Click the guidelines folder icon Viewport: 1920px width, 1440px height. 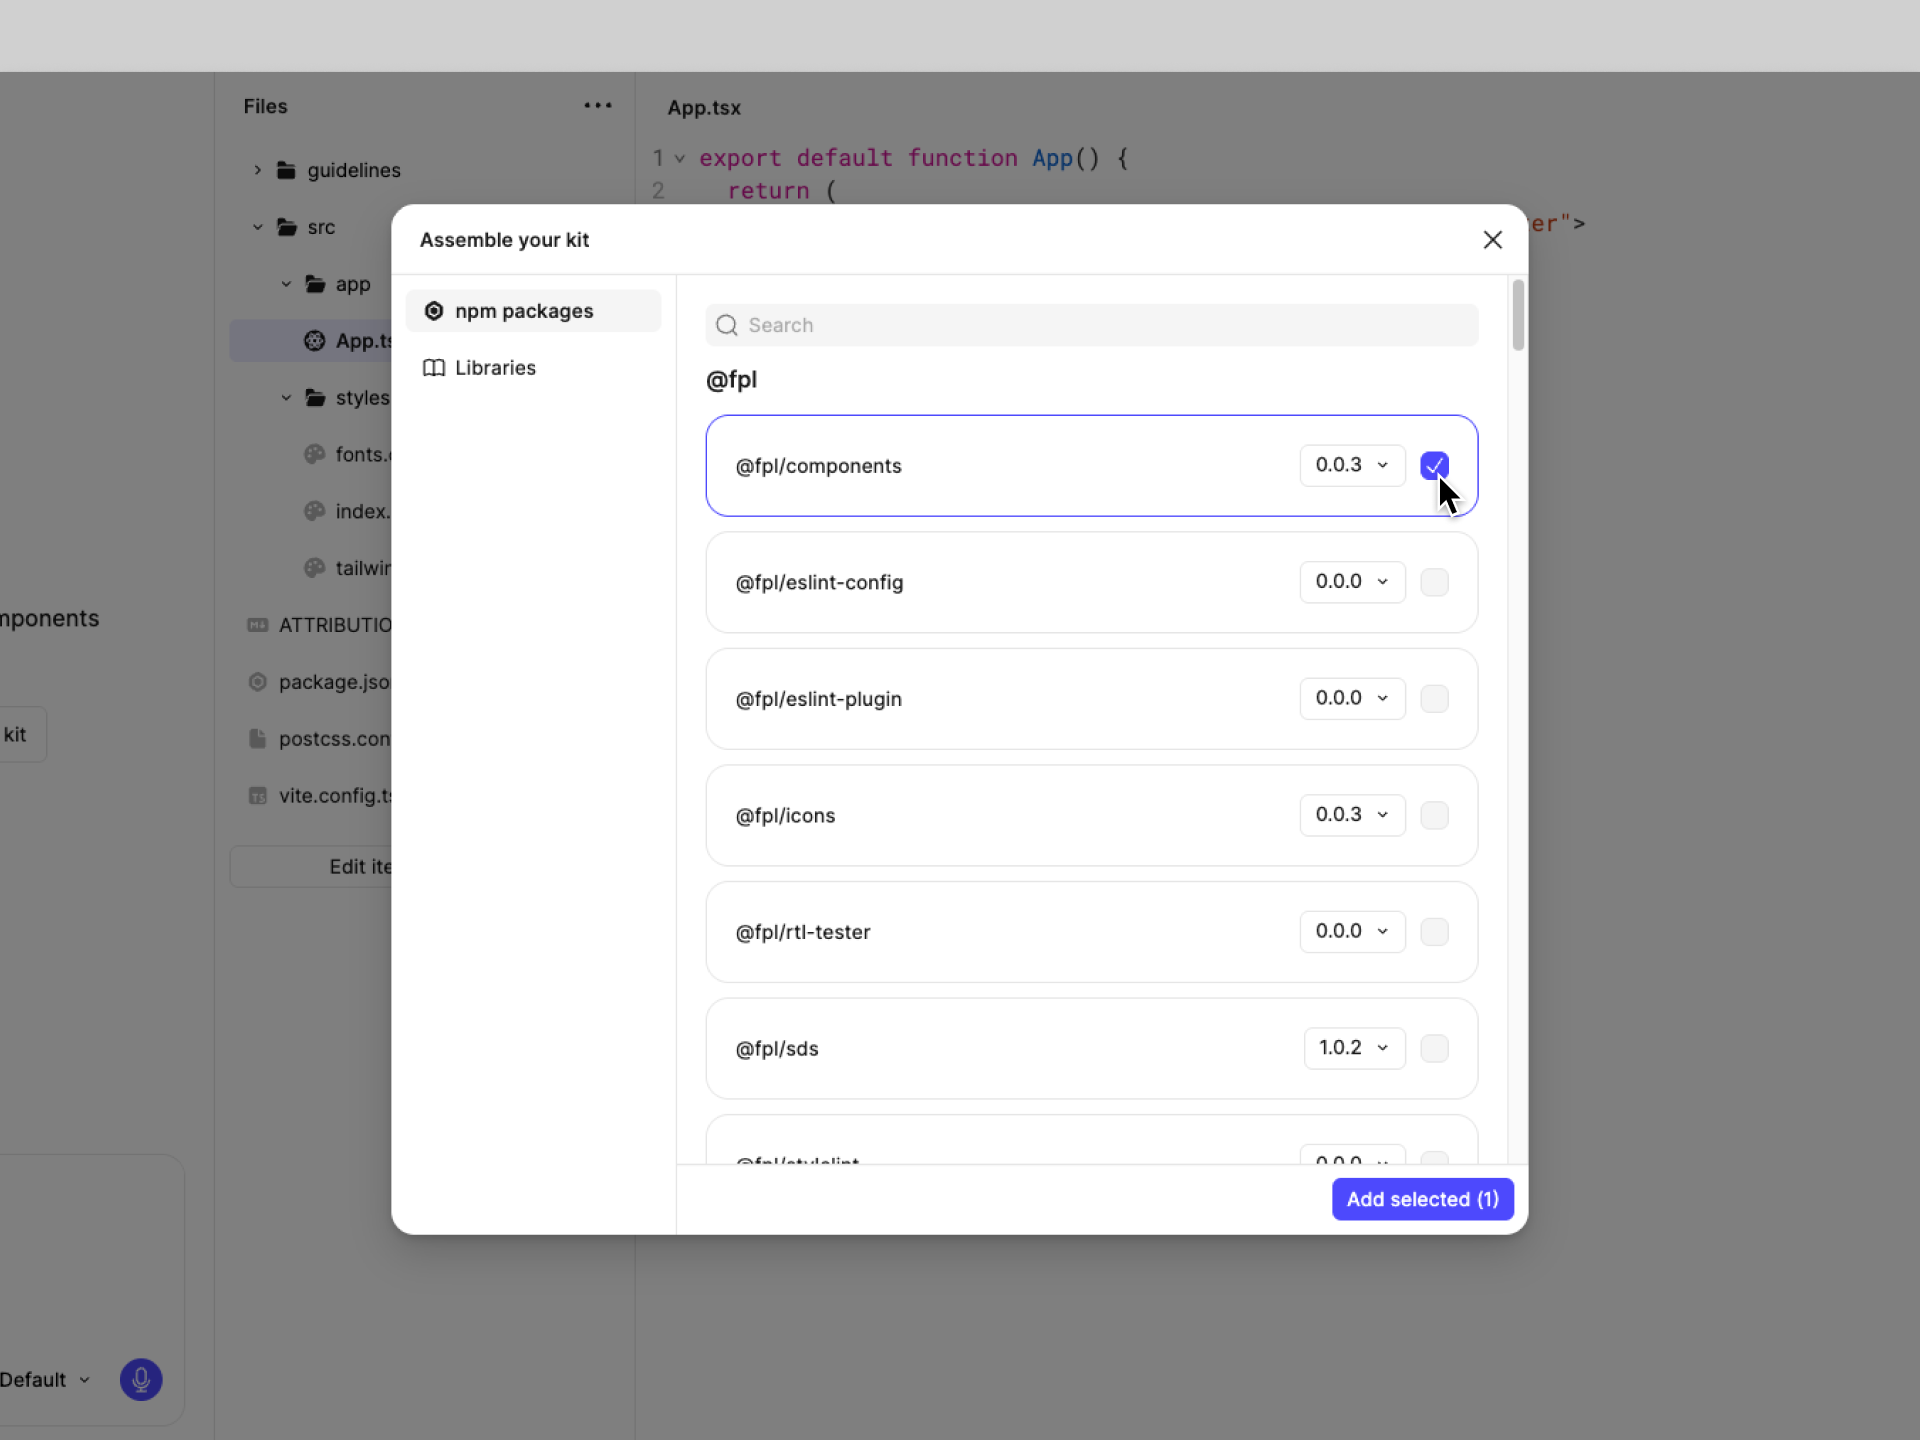coord(286,170)
